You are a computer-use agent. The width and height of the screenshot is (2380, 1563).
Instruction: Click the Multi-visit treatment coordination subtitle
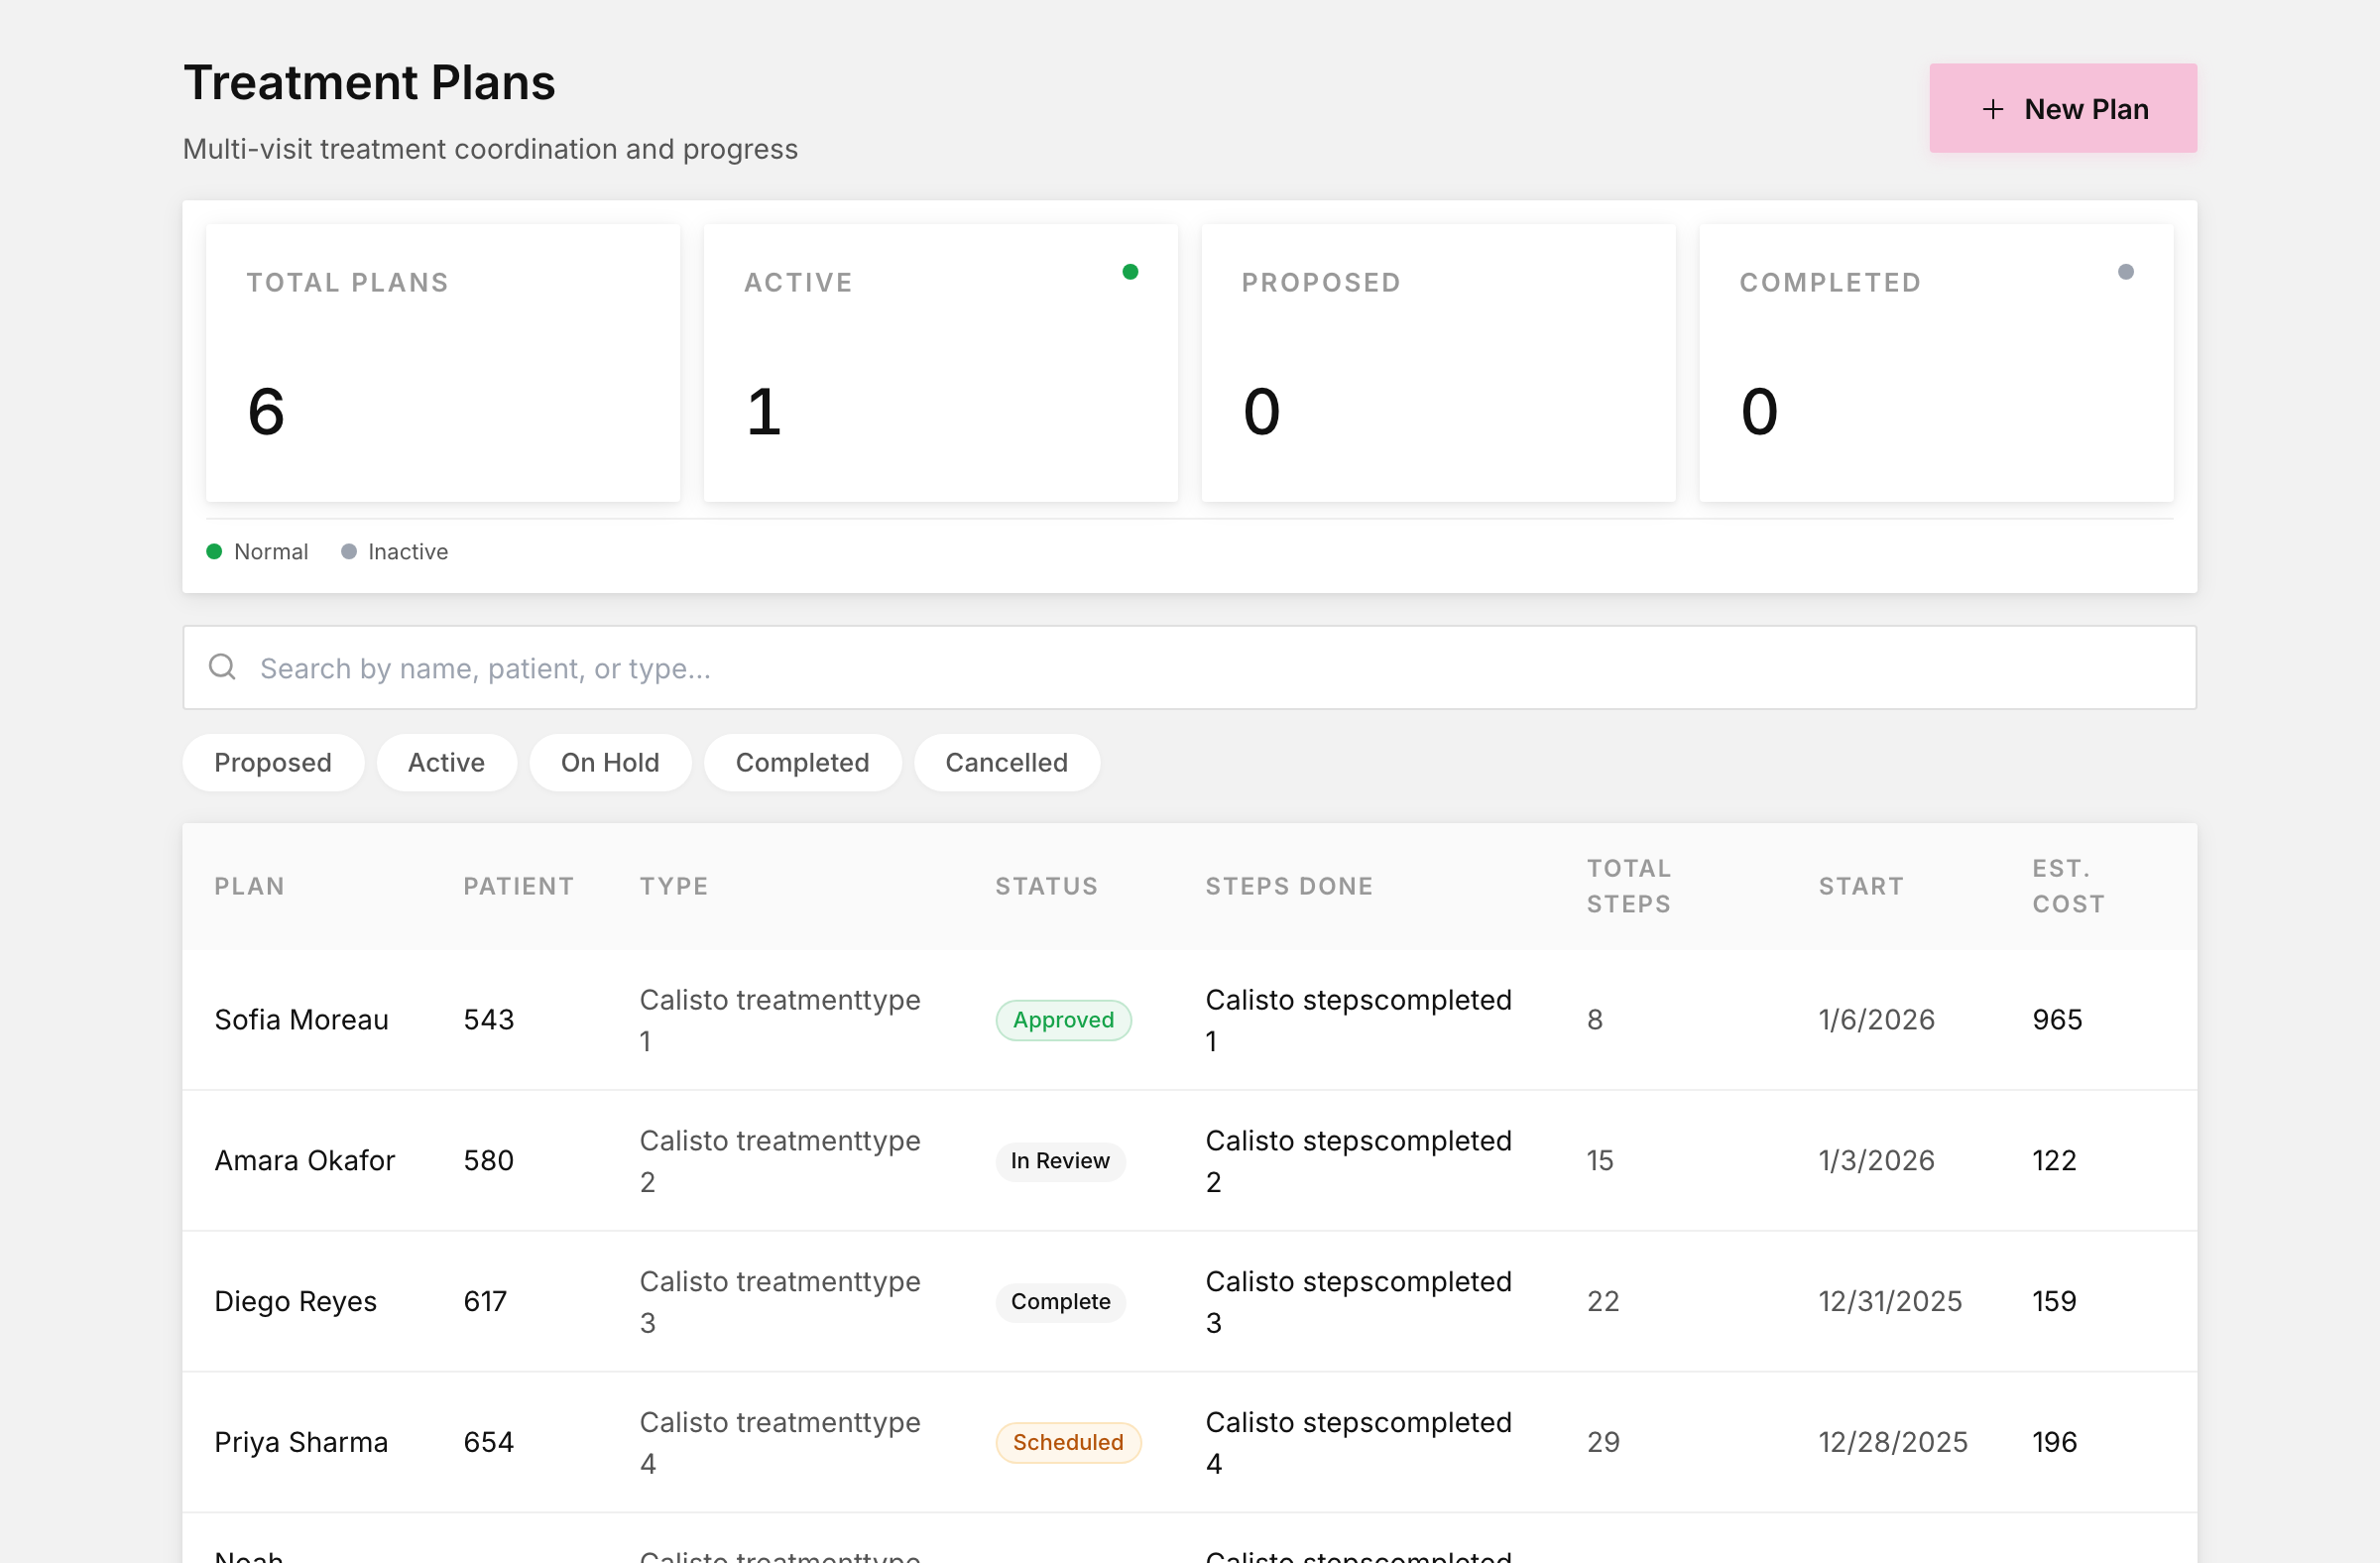pyautogui.click(x=490, y=149)
